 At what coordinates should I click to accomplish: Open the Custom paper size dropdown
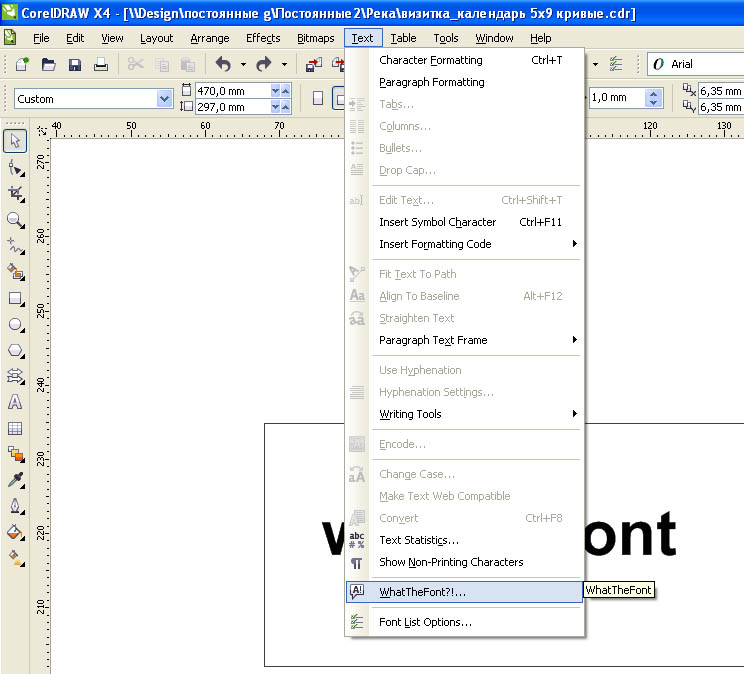pos(164,99)
